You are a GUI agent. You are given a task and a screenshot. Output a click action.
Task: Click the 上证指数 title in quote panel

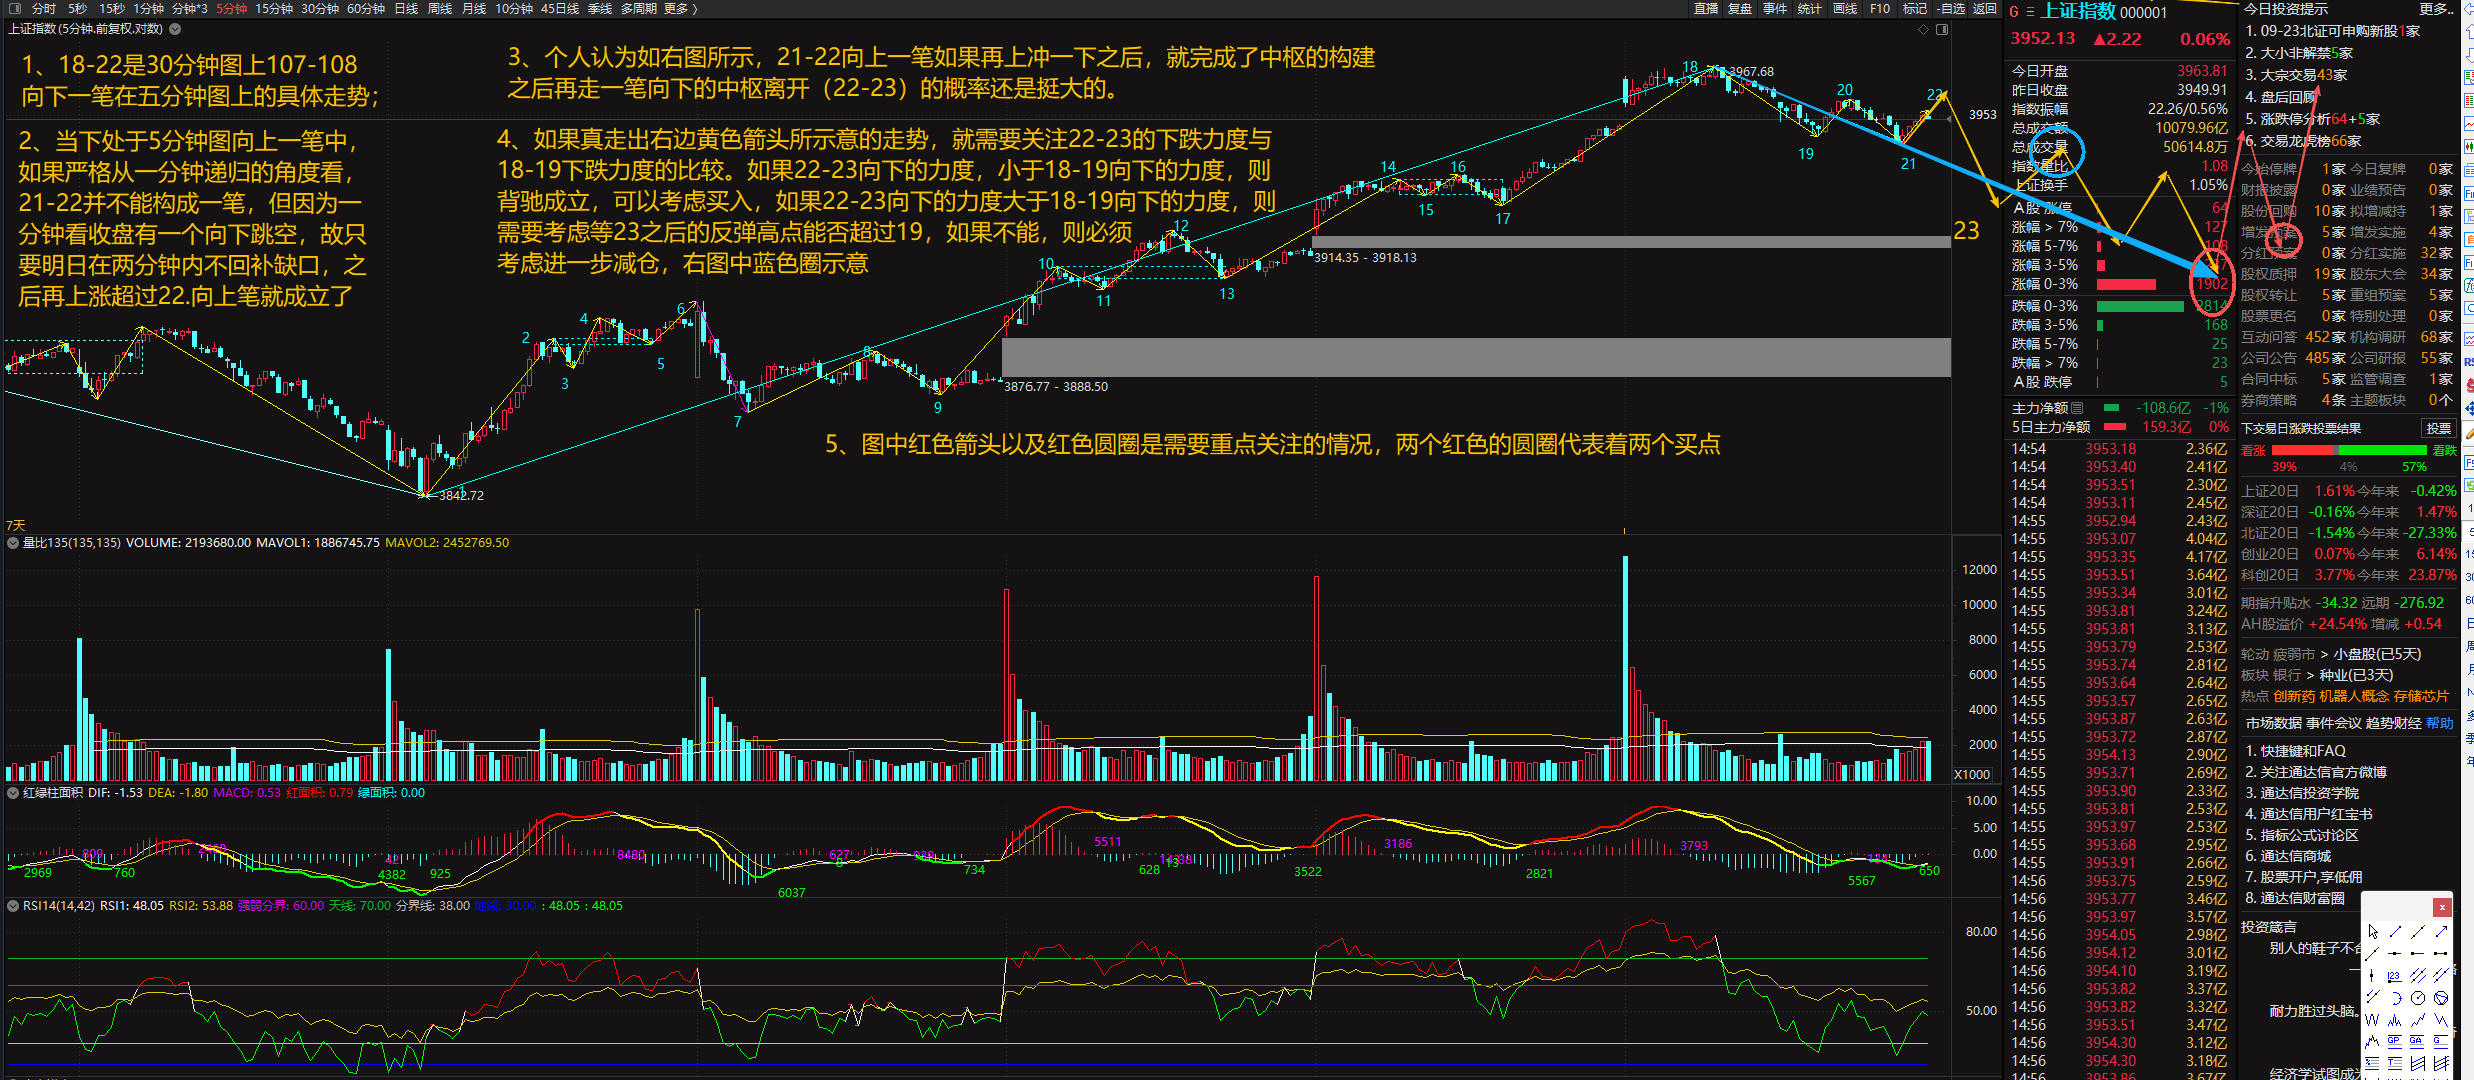(x=2078, y=11)
